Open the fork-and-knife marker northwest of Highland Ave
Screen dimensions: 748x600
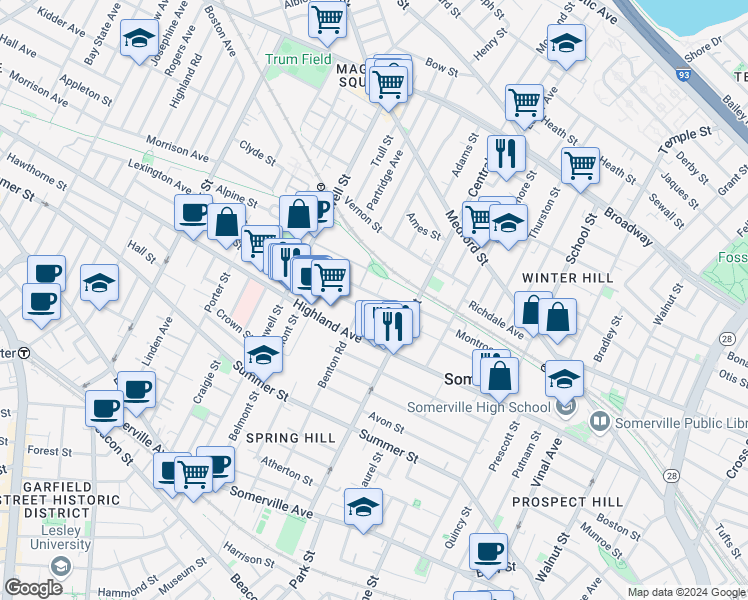click(291, 263)
